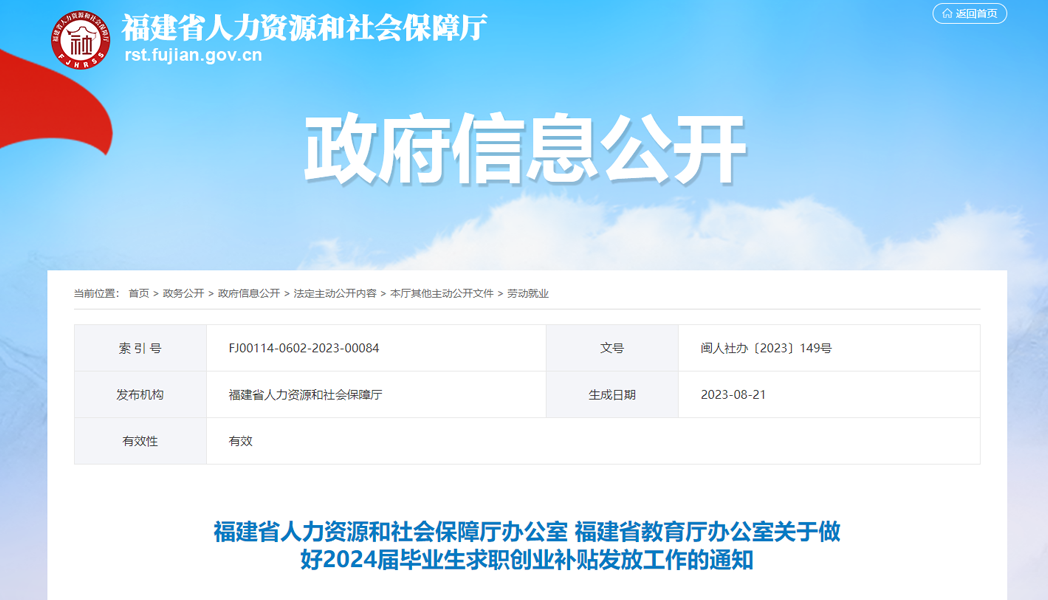Select document number 闽人社办〔2023〕149号
Screen dimensions: 1048x600
tap(766, 348)
